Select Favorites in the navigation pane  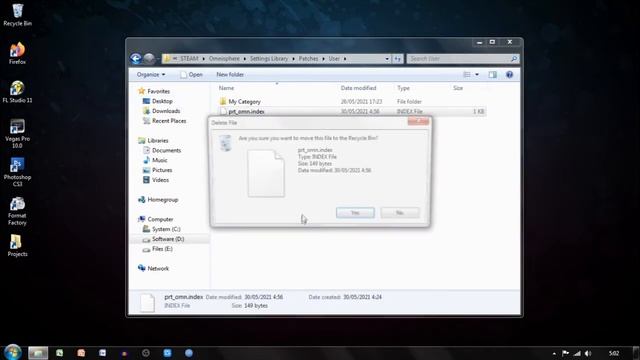coord(158,91)
